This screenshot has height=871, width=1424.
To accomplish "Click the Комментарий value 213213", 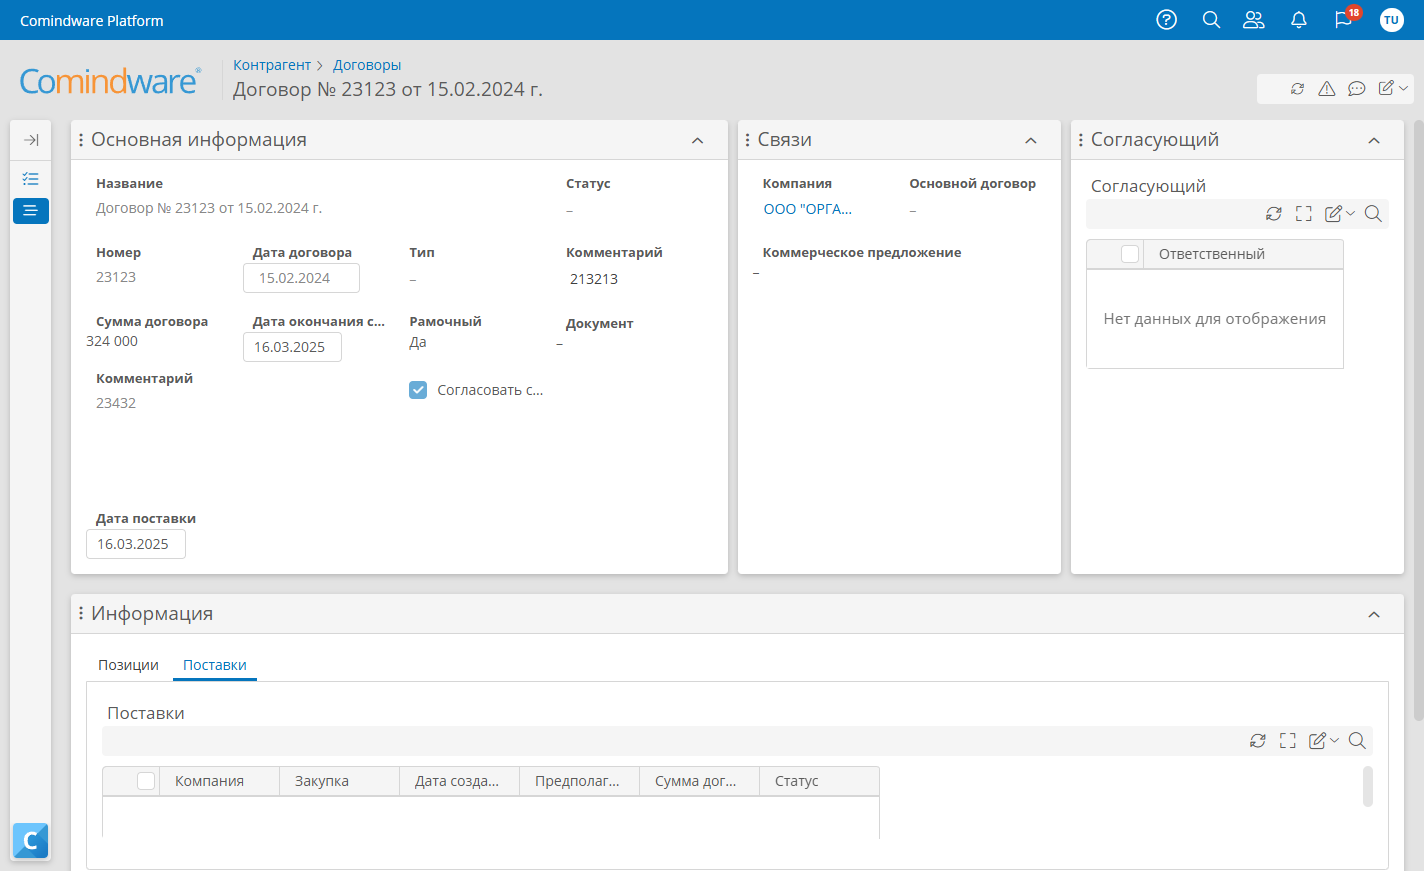I will 594,279.
